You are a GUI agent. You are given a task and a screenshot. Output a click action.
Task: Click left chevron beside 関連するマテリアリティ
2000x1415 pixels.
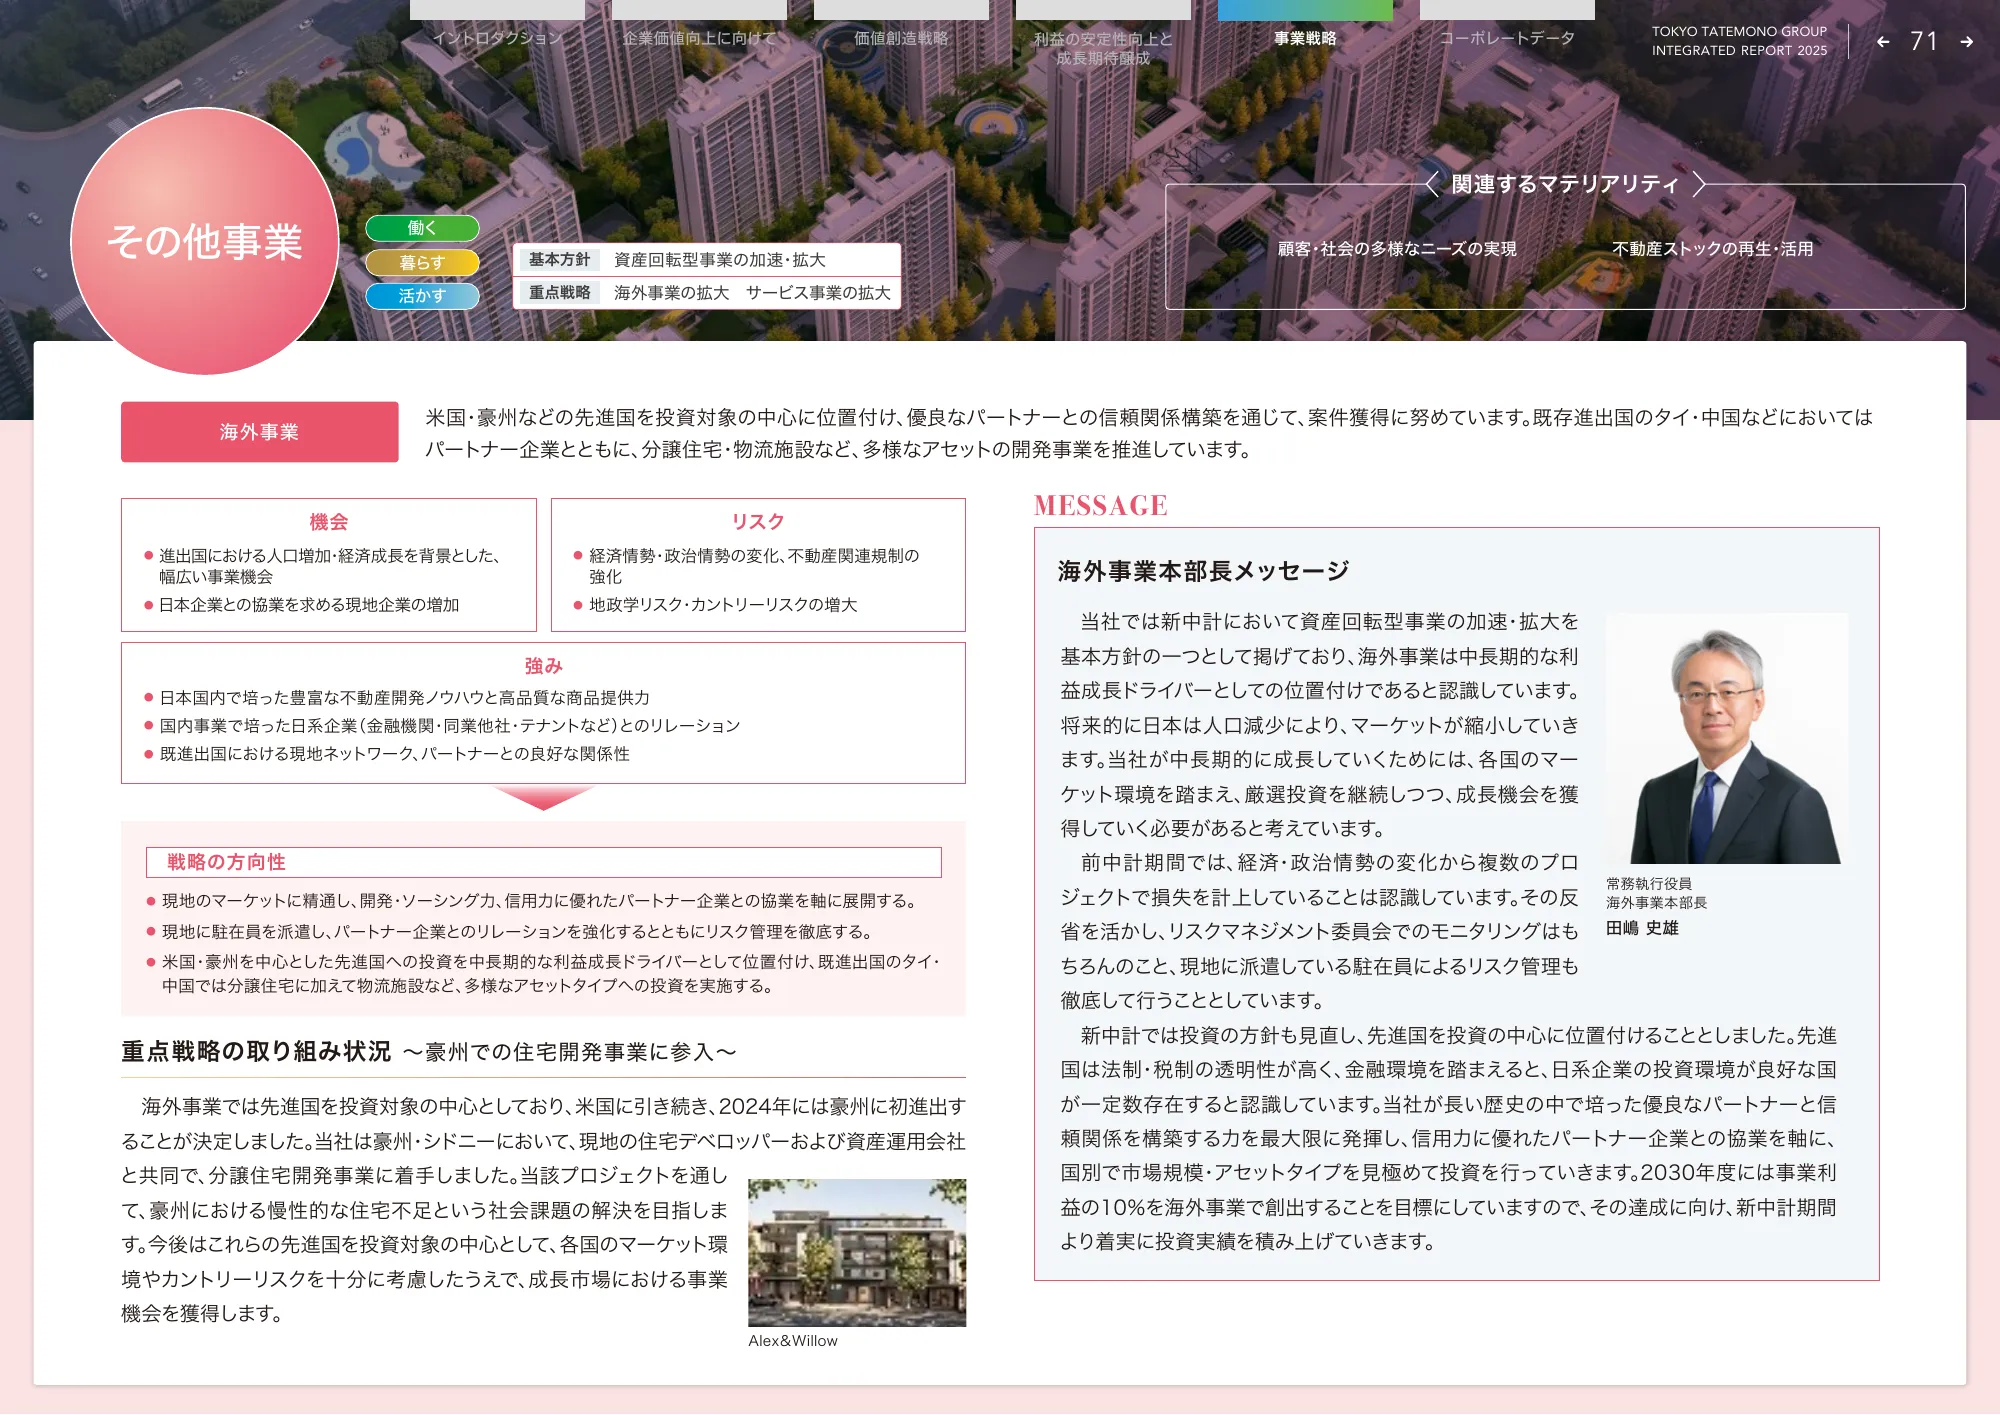tap(1432, 184)
